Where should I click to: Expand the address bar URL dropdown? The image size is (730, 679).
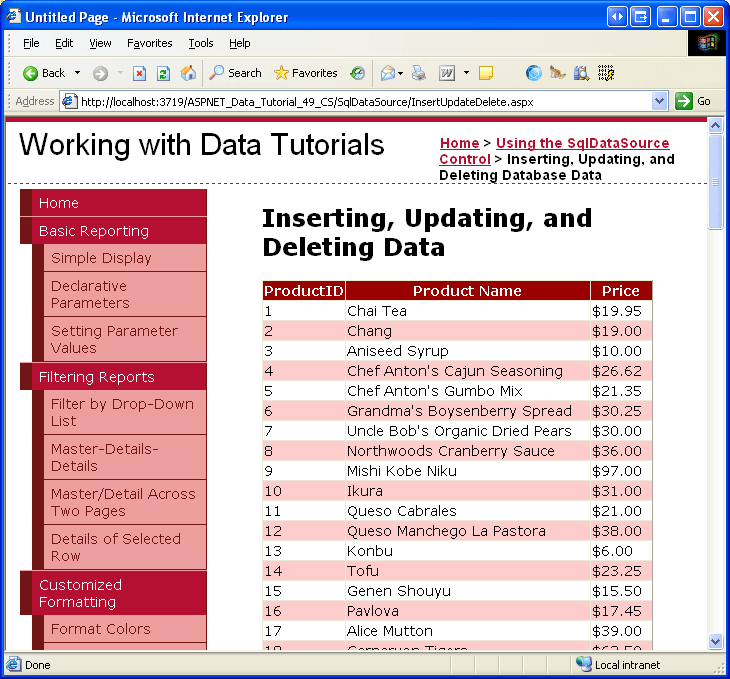[659, 101]
